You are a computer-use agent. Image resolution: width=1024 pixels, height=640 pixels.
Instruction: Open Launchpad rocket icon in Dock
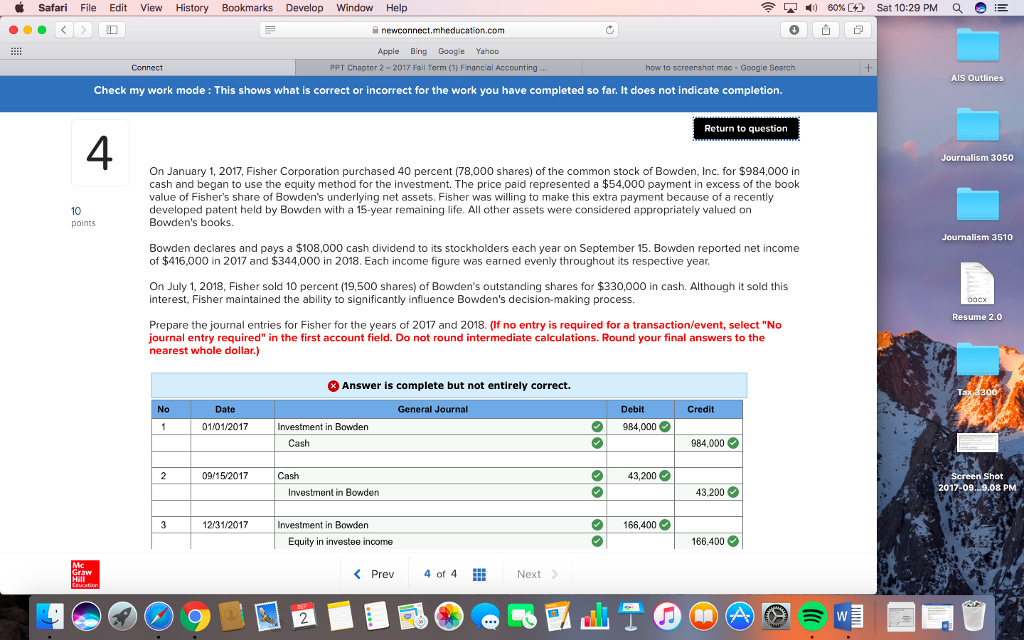pyautogui.click(x=122, y=616)
